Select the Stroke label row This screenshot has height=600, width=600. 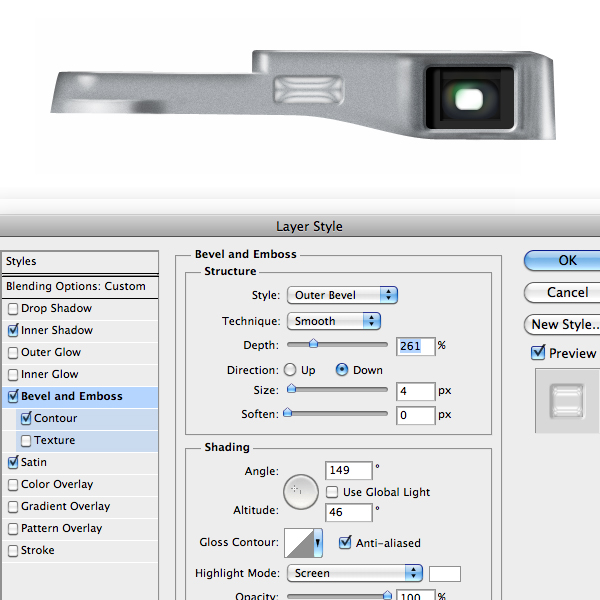(80, 551)
